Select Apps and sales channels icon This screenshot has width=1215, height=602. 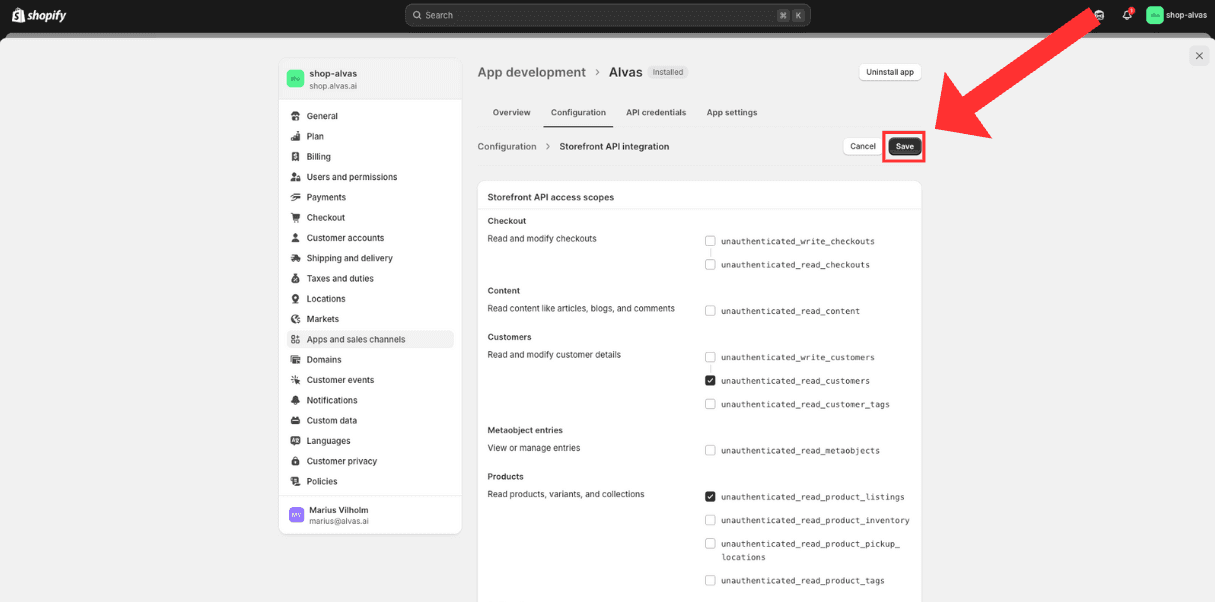(x=296, y=340)
